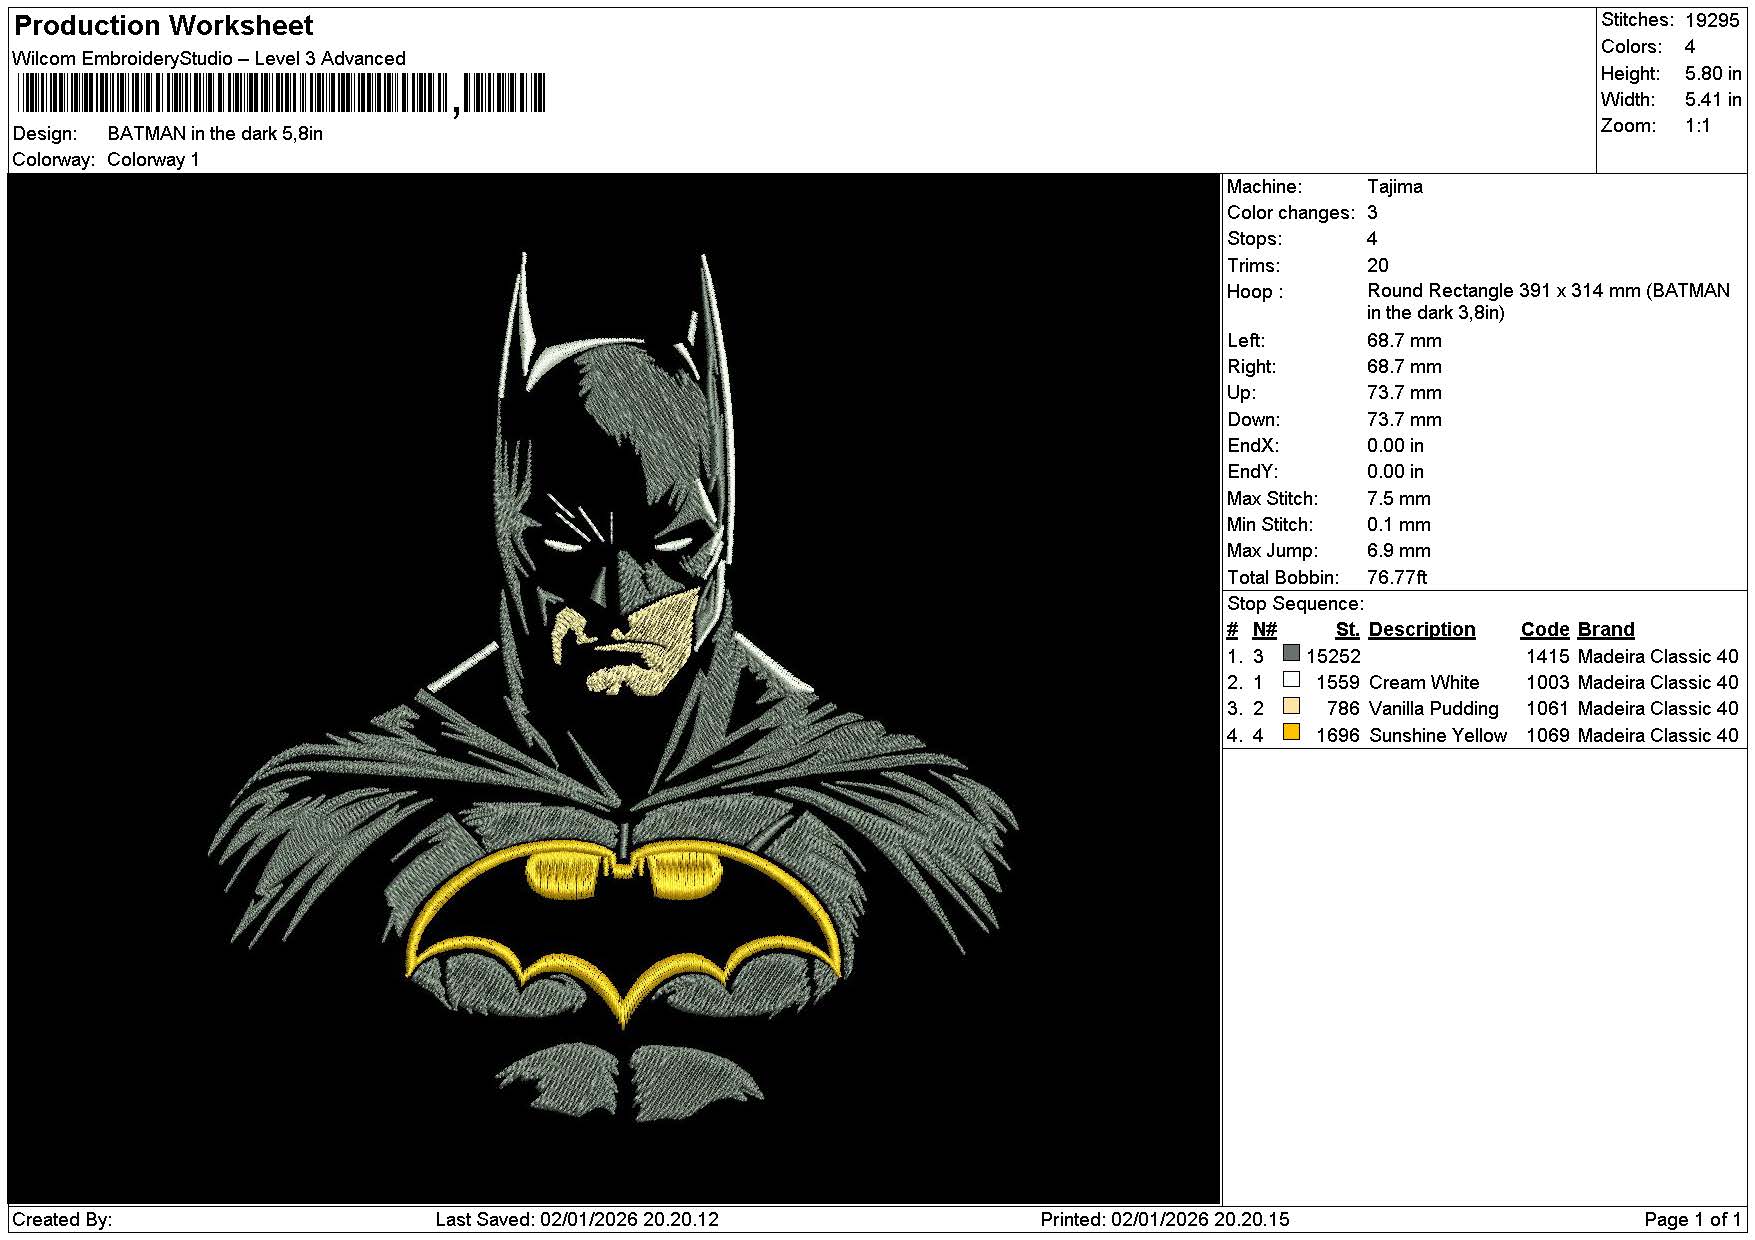The width and height of the screenshot is (1755, 1240).
Task: Click the "Stops:" label
Action: 1255,239
